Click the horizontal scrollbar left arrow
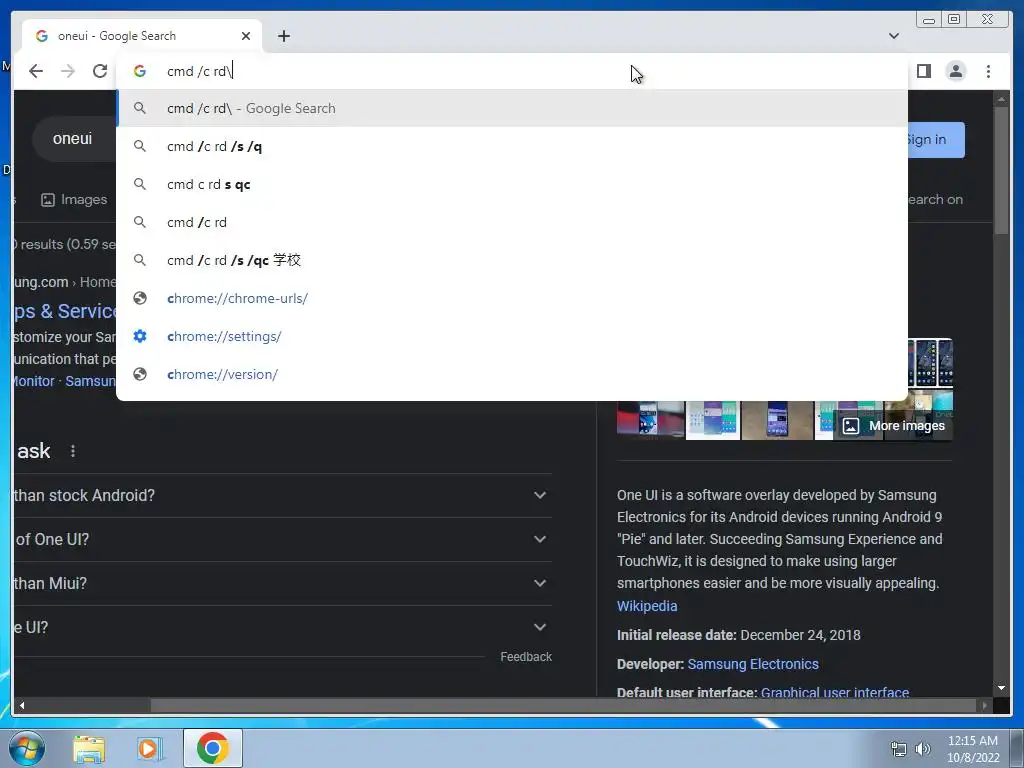The height and width of the screenshot is (768, 1024). click(22, 705)
